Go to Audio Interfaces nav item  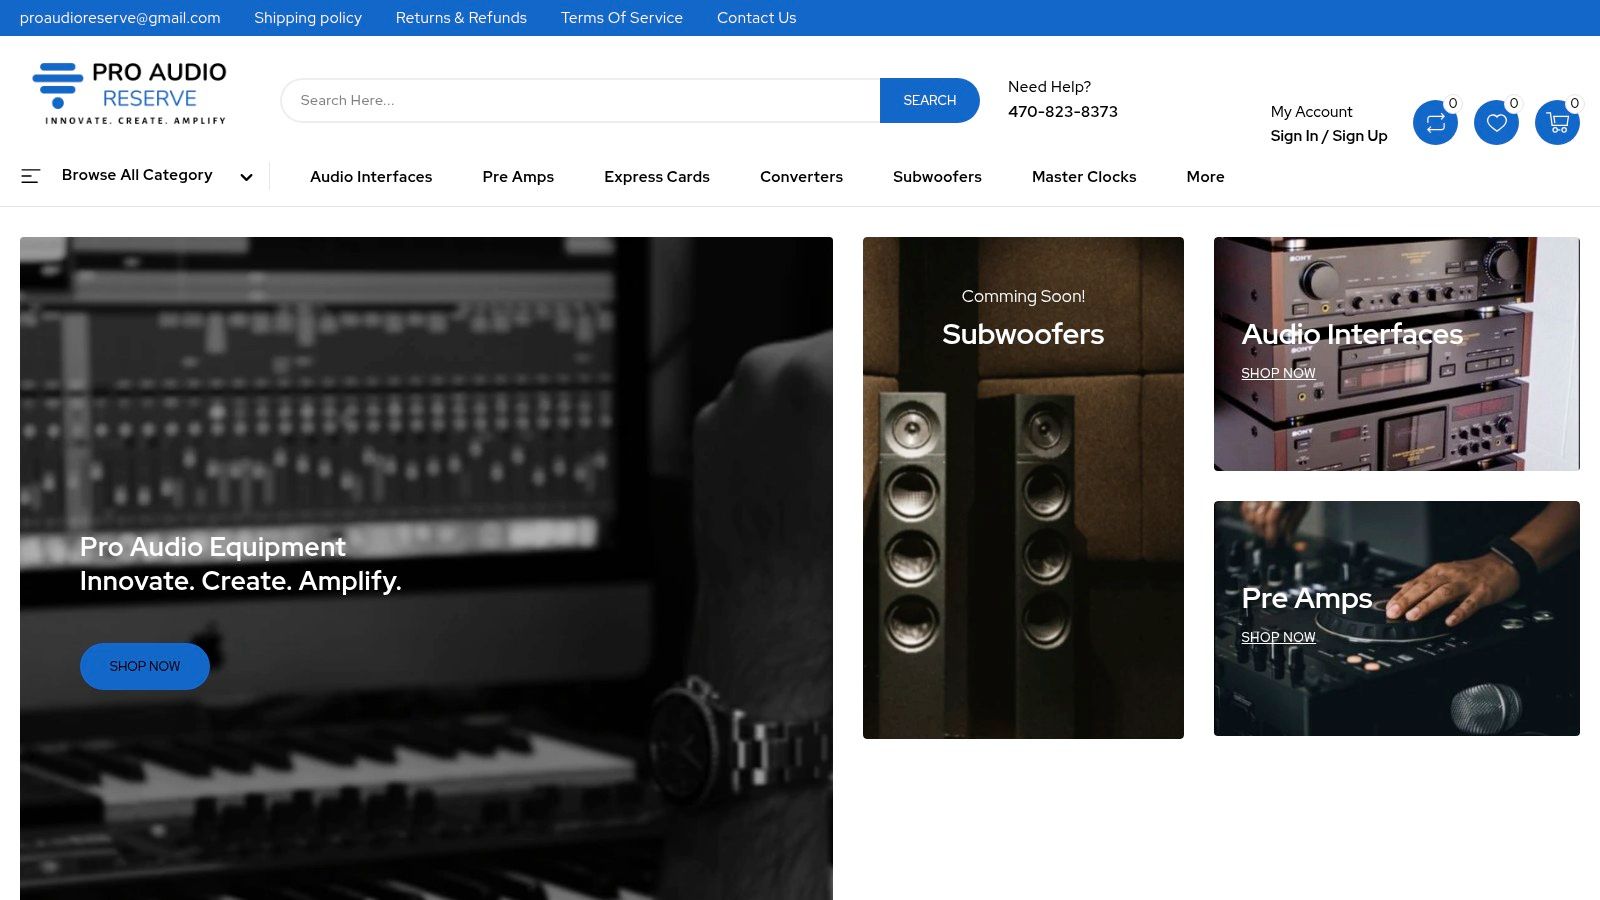[371, 176]
